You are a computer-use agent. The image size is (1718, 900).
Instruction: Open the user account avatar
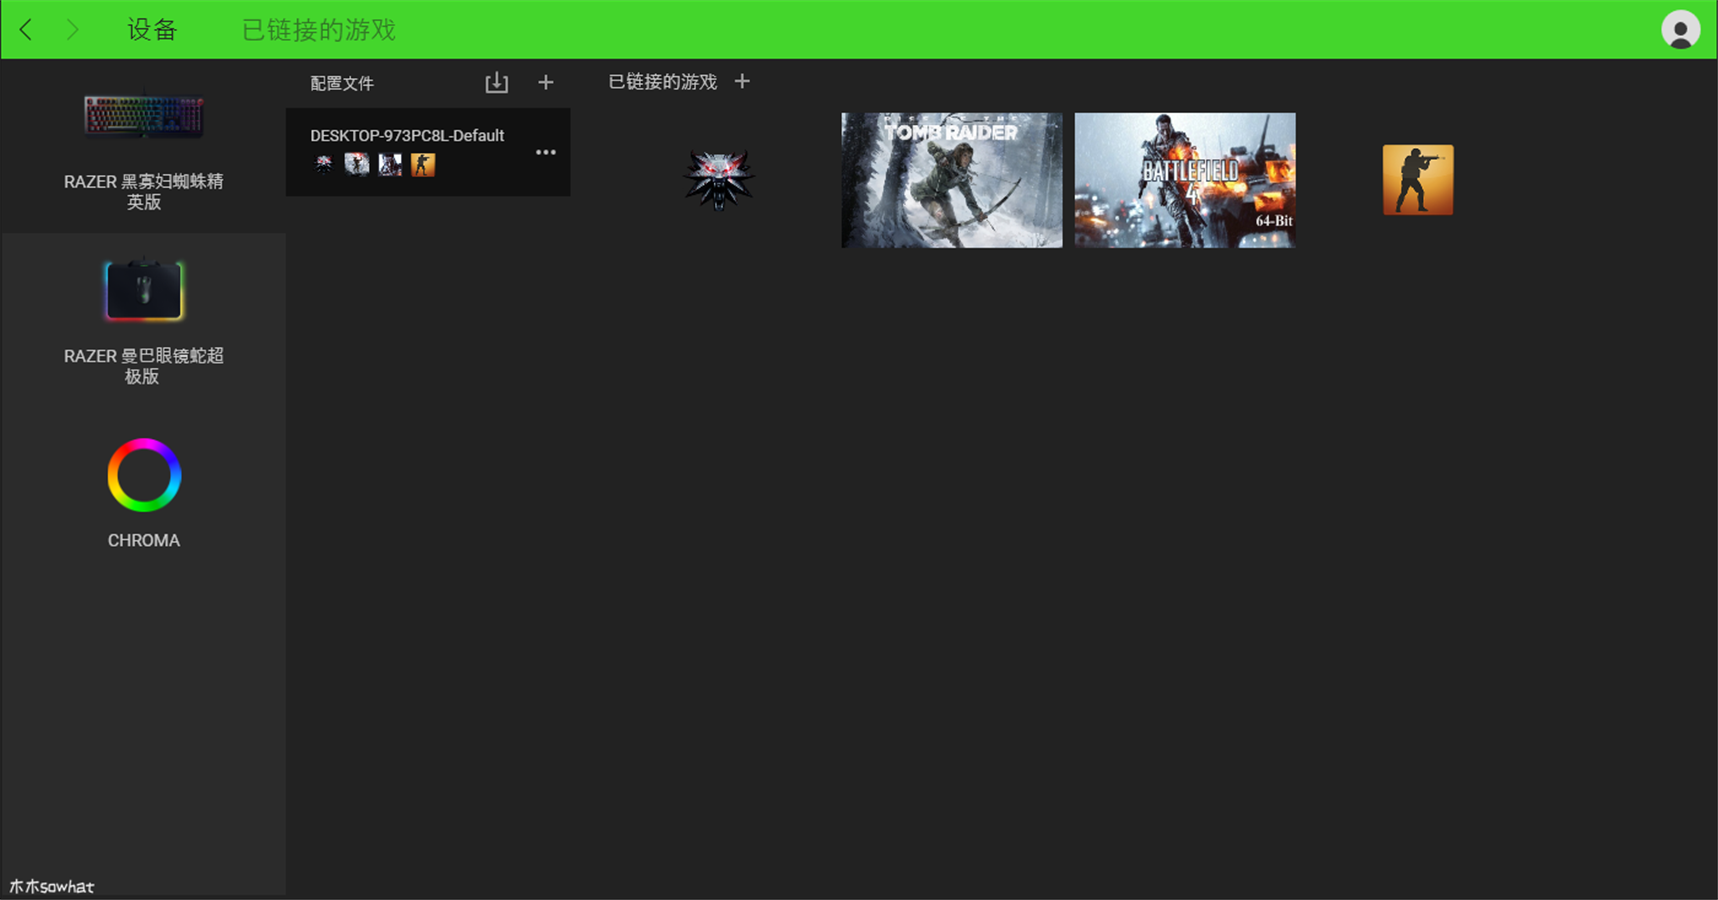click(1680, 30)
